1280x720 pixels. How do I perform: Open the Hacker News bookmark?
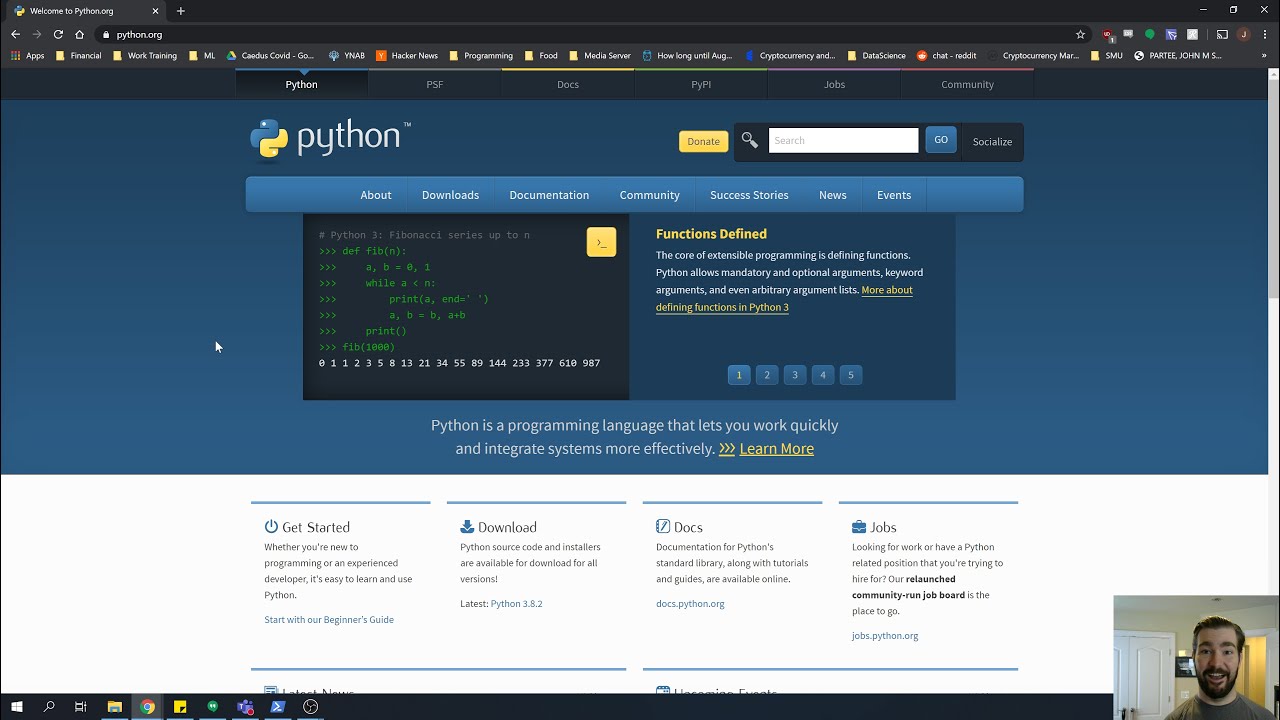[x=407, y=56]
